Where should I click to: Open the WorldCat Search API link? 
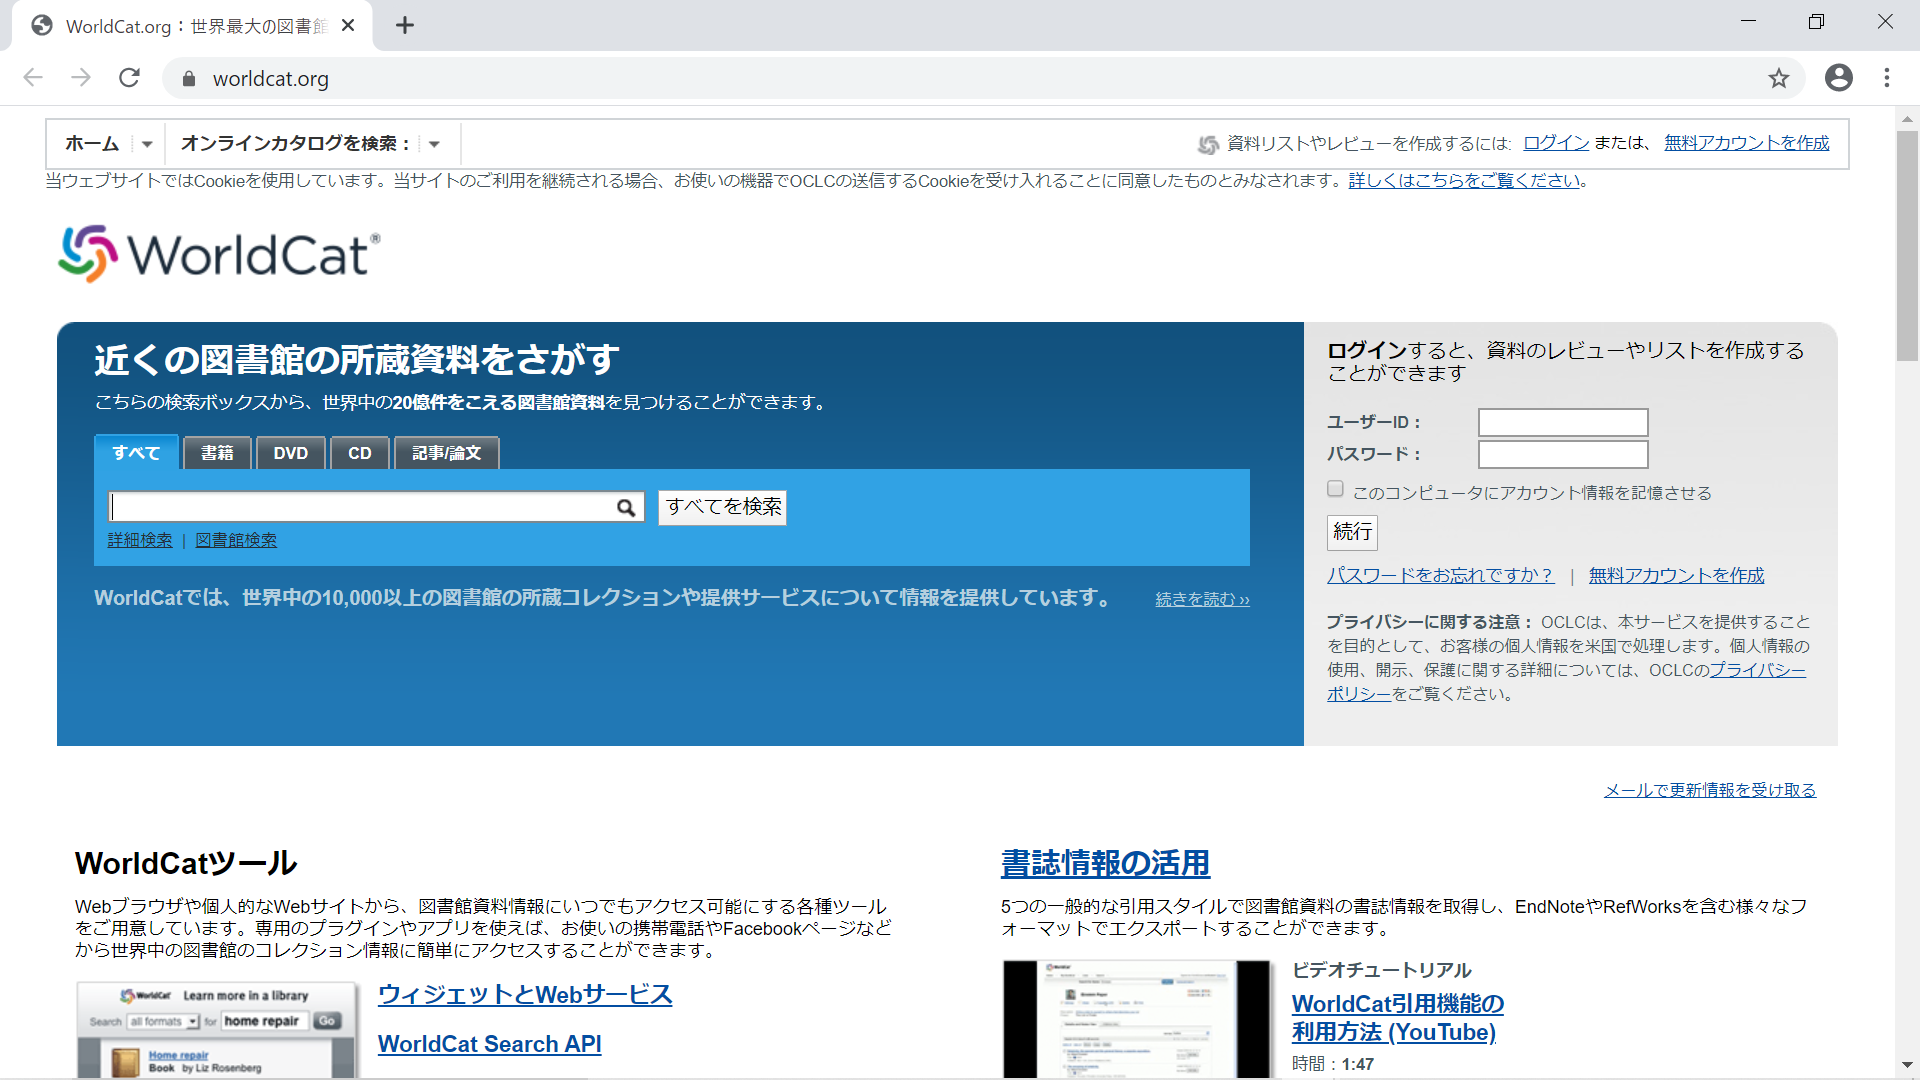[490, 1044]
